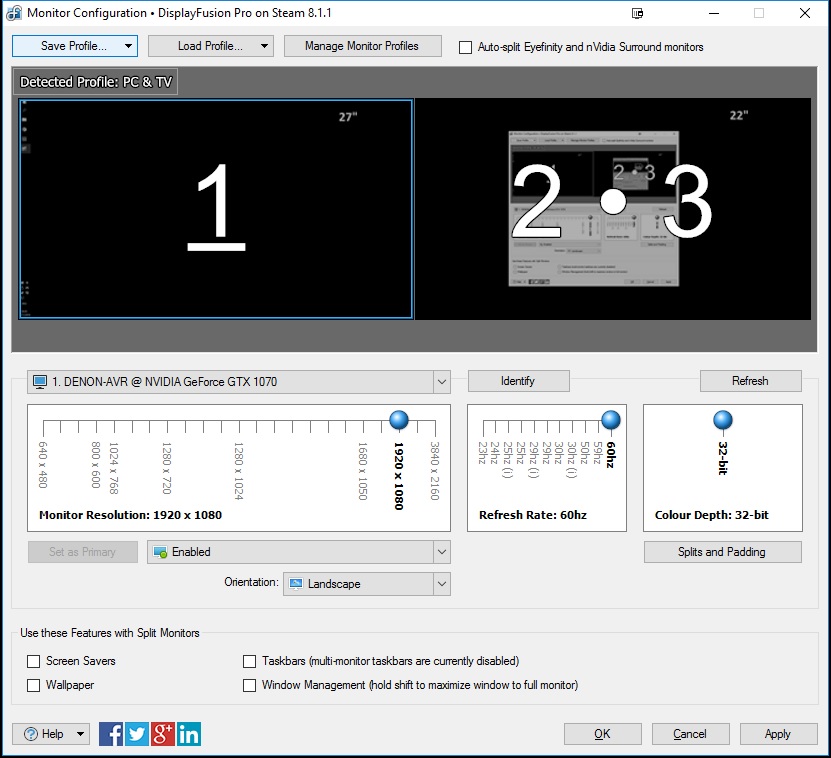This screenshot has height=758, width=831.
Task: Open the Enabled monitor state dropdown
Action: click(441, 552)
